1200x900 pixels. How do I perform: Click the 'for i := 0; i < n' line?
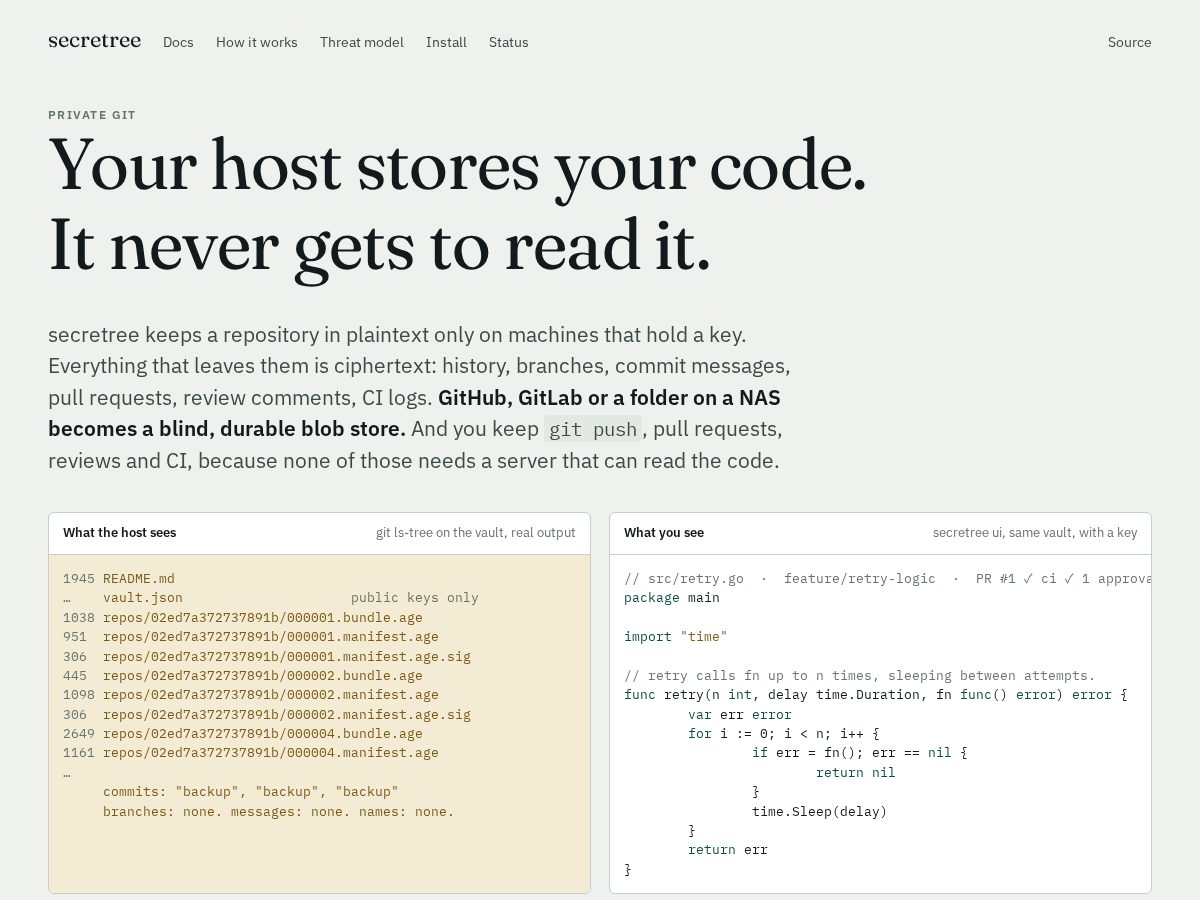[784, 733]
